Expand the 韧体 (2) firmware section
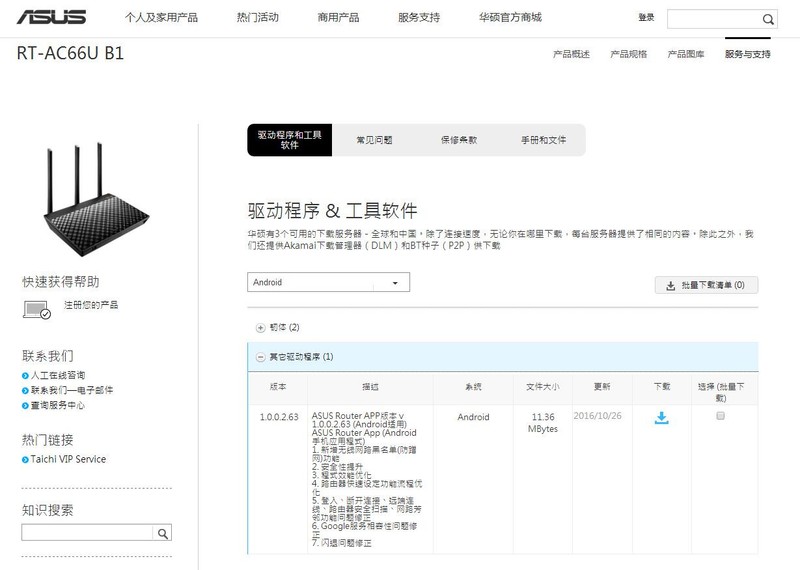The height and width of the screenshot is (570, 800). 260,328
